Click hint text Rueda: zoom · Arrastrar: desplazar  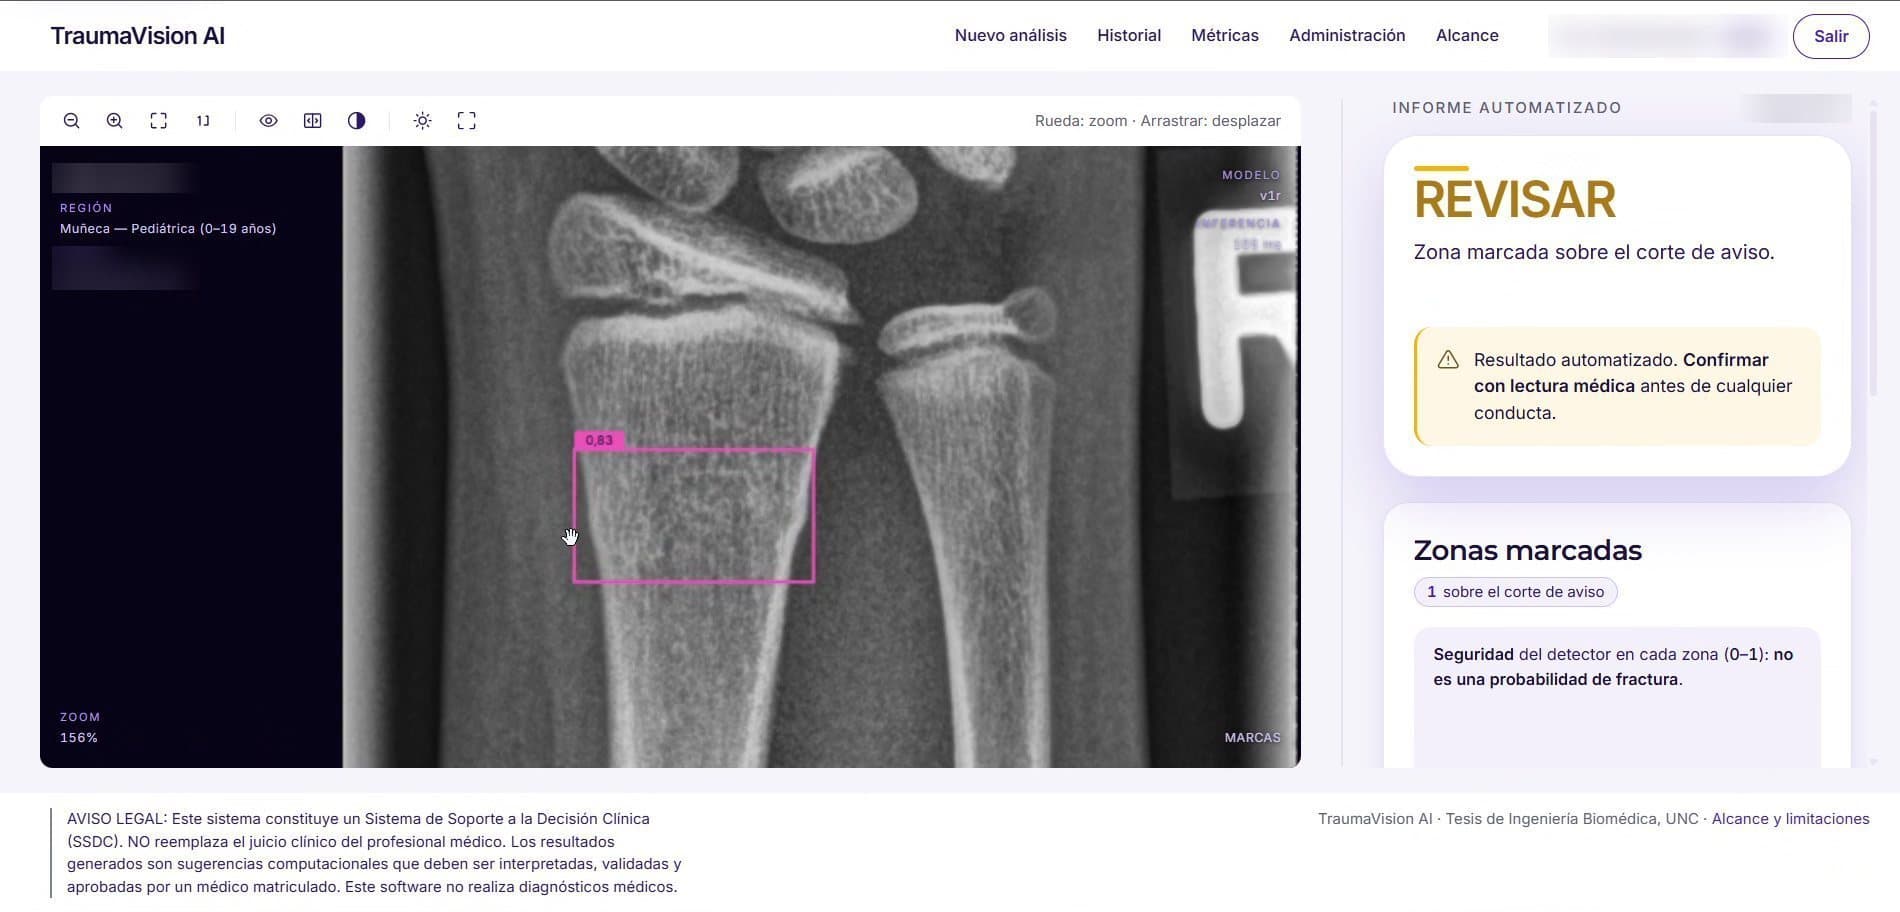pyautogui.click(x=1157, y=121)
